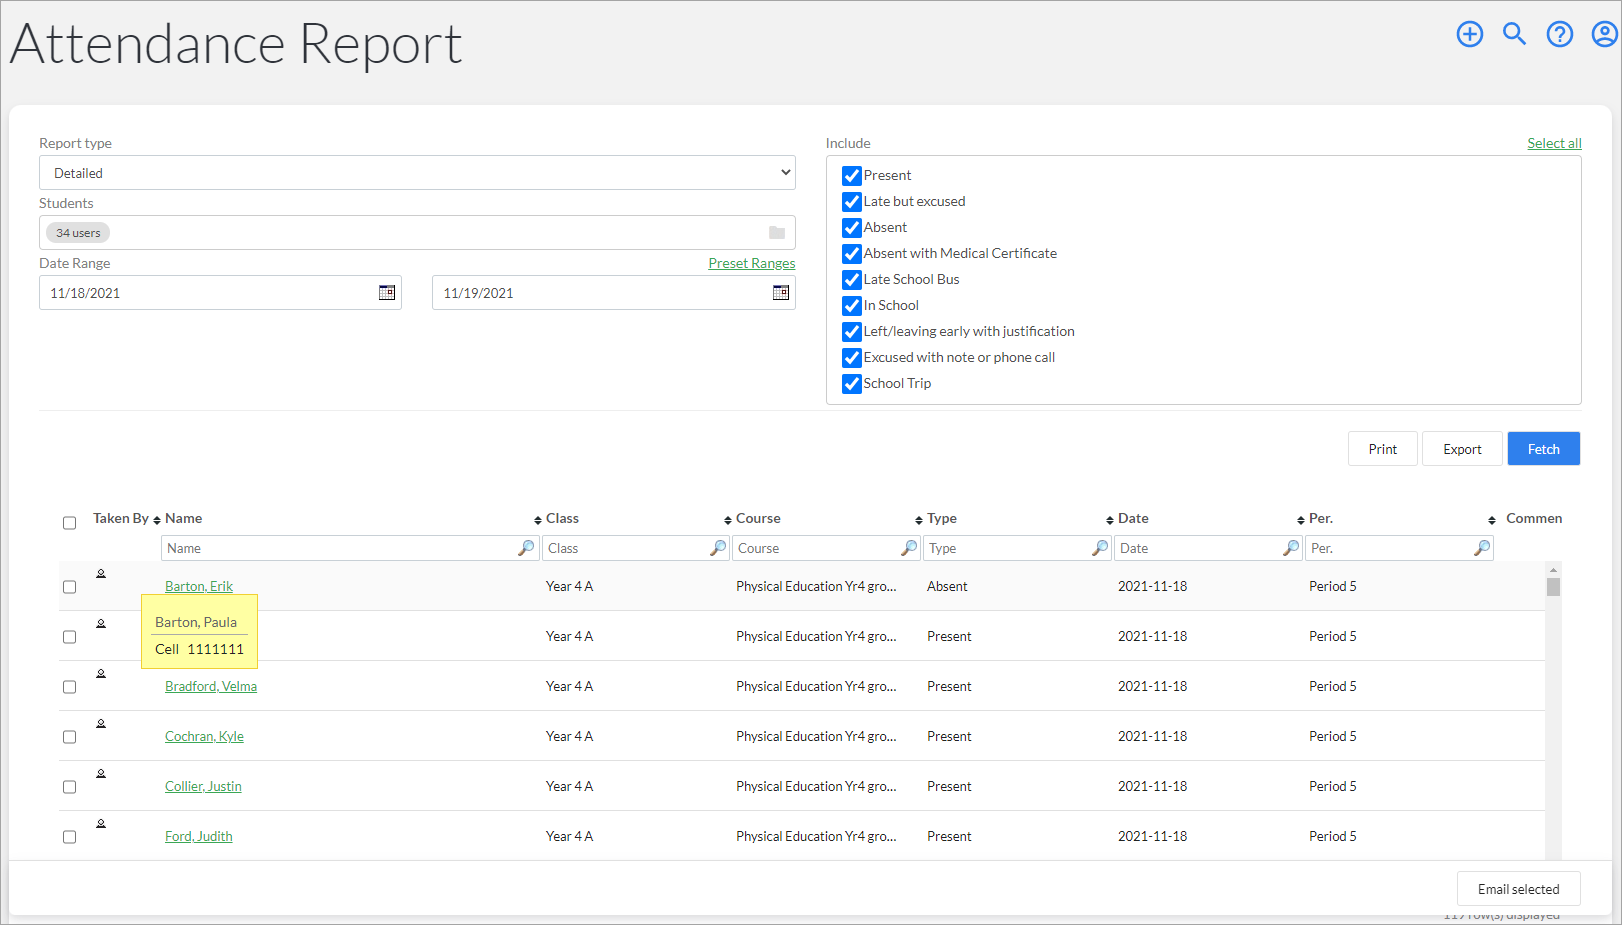Screen dimensions: 1622x925
Task: Open start date calendar picker
Action: 387,293
